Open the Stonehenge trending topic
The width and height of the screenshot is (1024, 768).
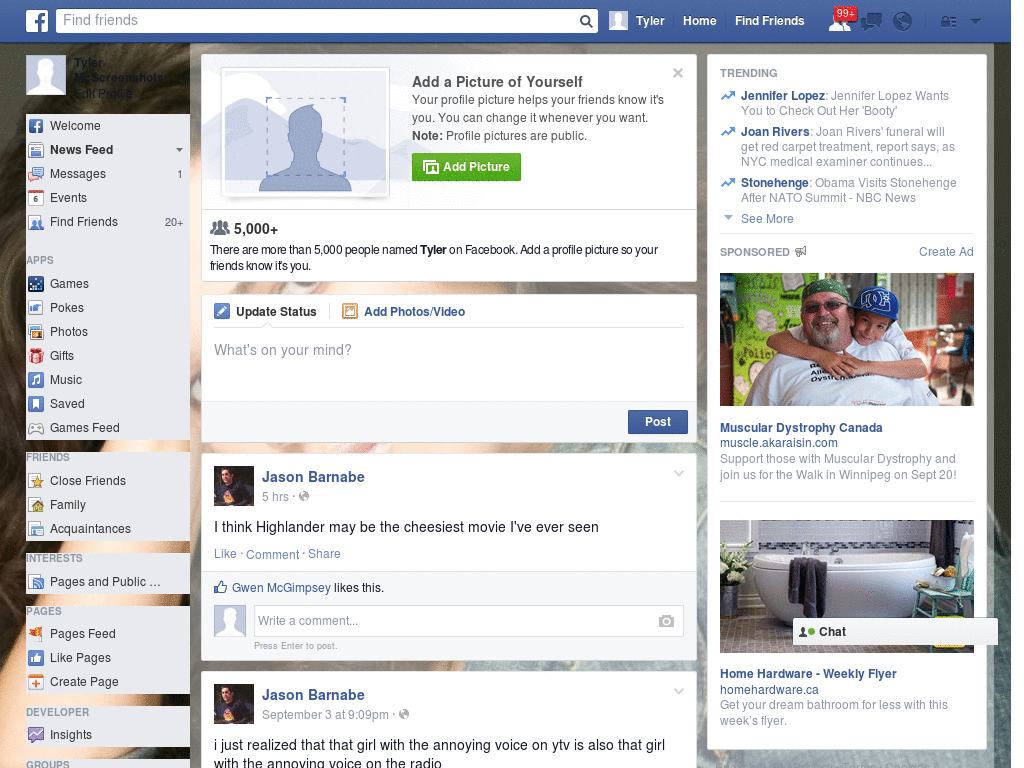click(x=775, y=183)
